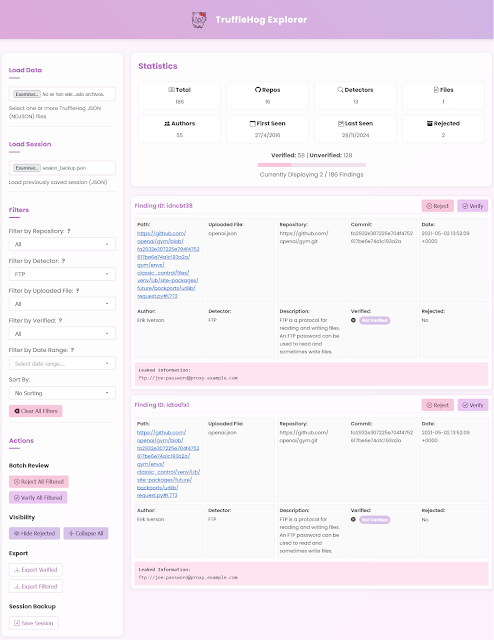Click the TruffleHog pig logo icon

pyautogui.click(x=199, y=20)
